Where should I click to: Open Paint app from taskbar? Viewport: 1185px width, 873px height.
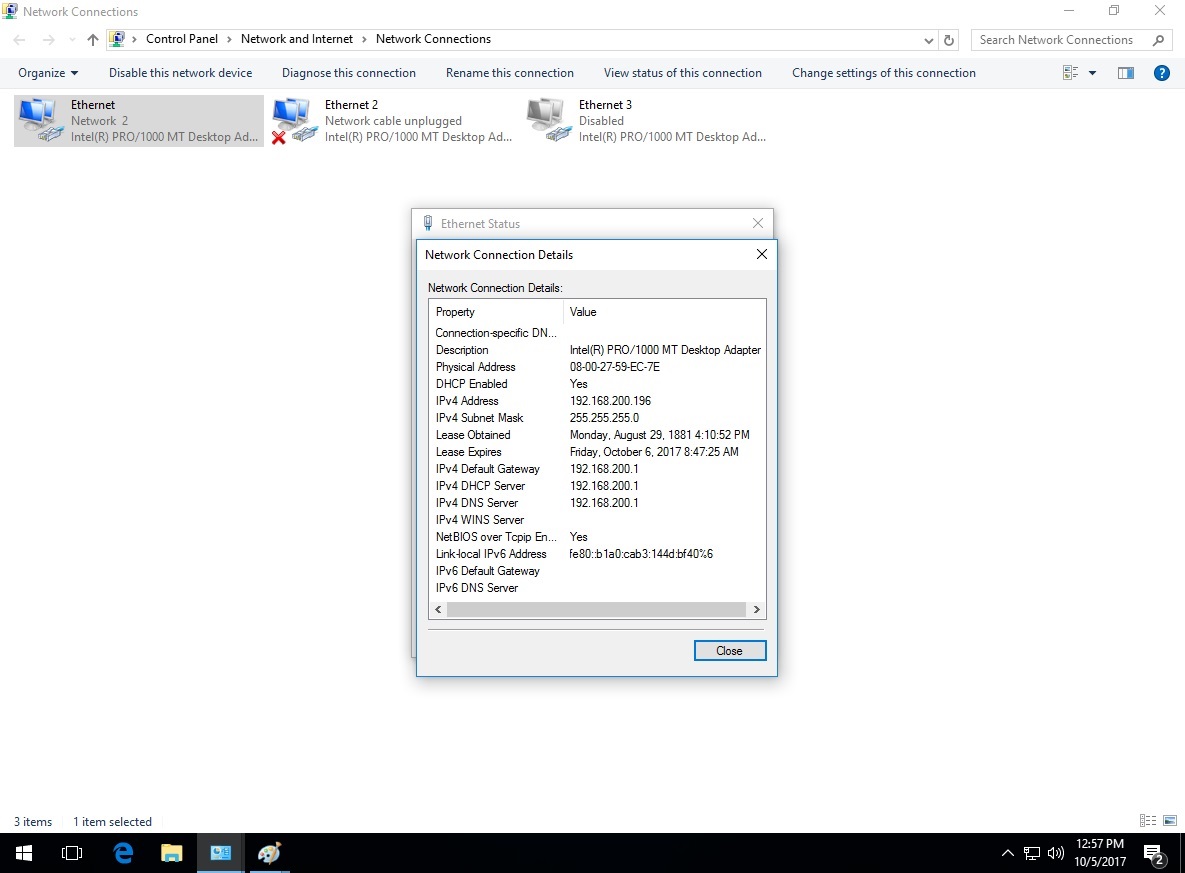tap(270, 853)
